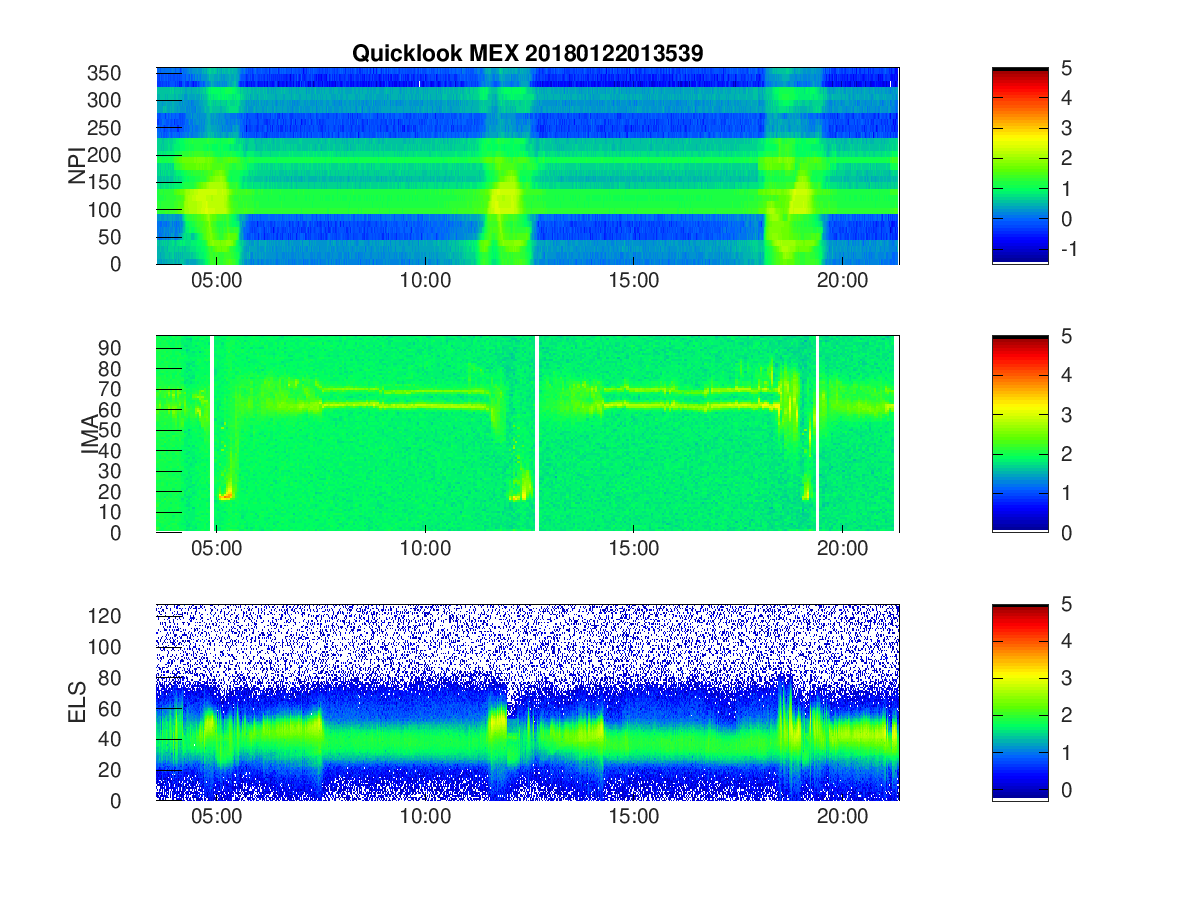
Task: Click the 15:00 tick under the NPI panel
Action: 634,281
